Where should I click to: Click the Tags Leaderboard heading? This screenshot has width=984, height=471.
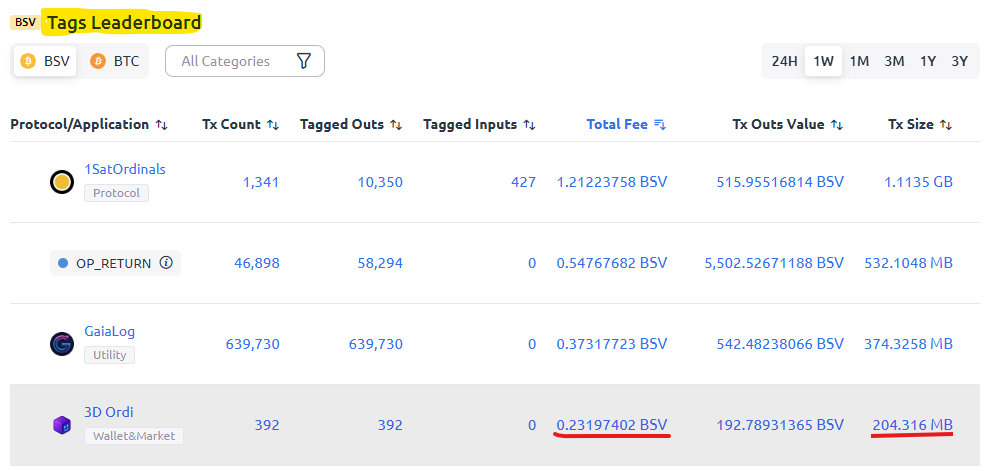point(124,23)
